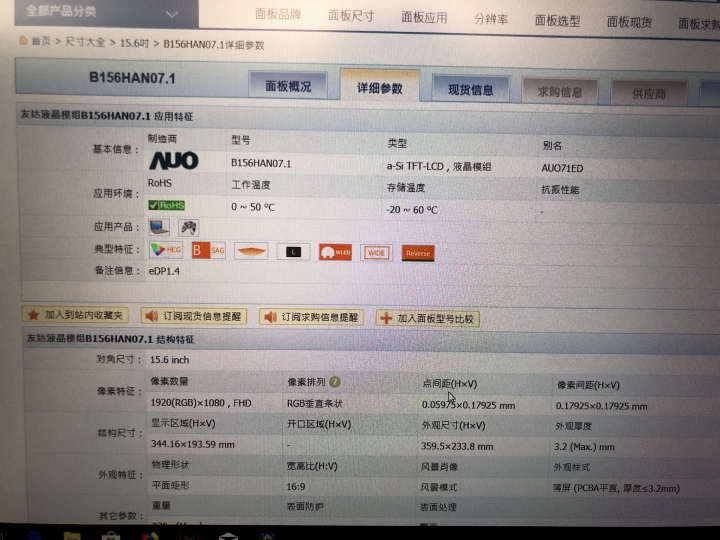Click the game controller application icon
This screenshot has height=540, width=720.
tap(189, 228)
